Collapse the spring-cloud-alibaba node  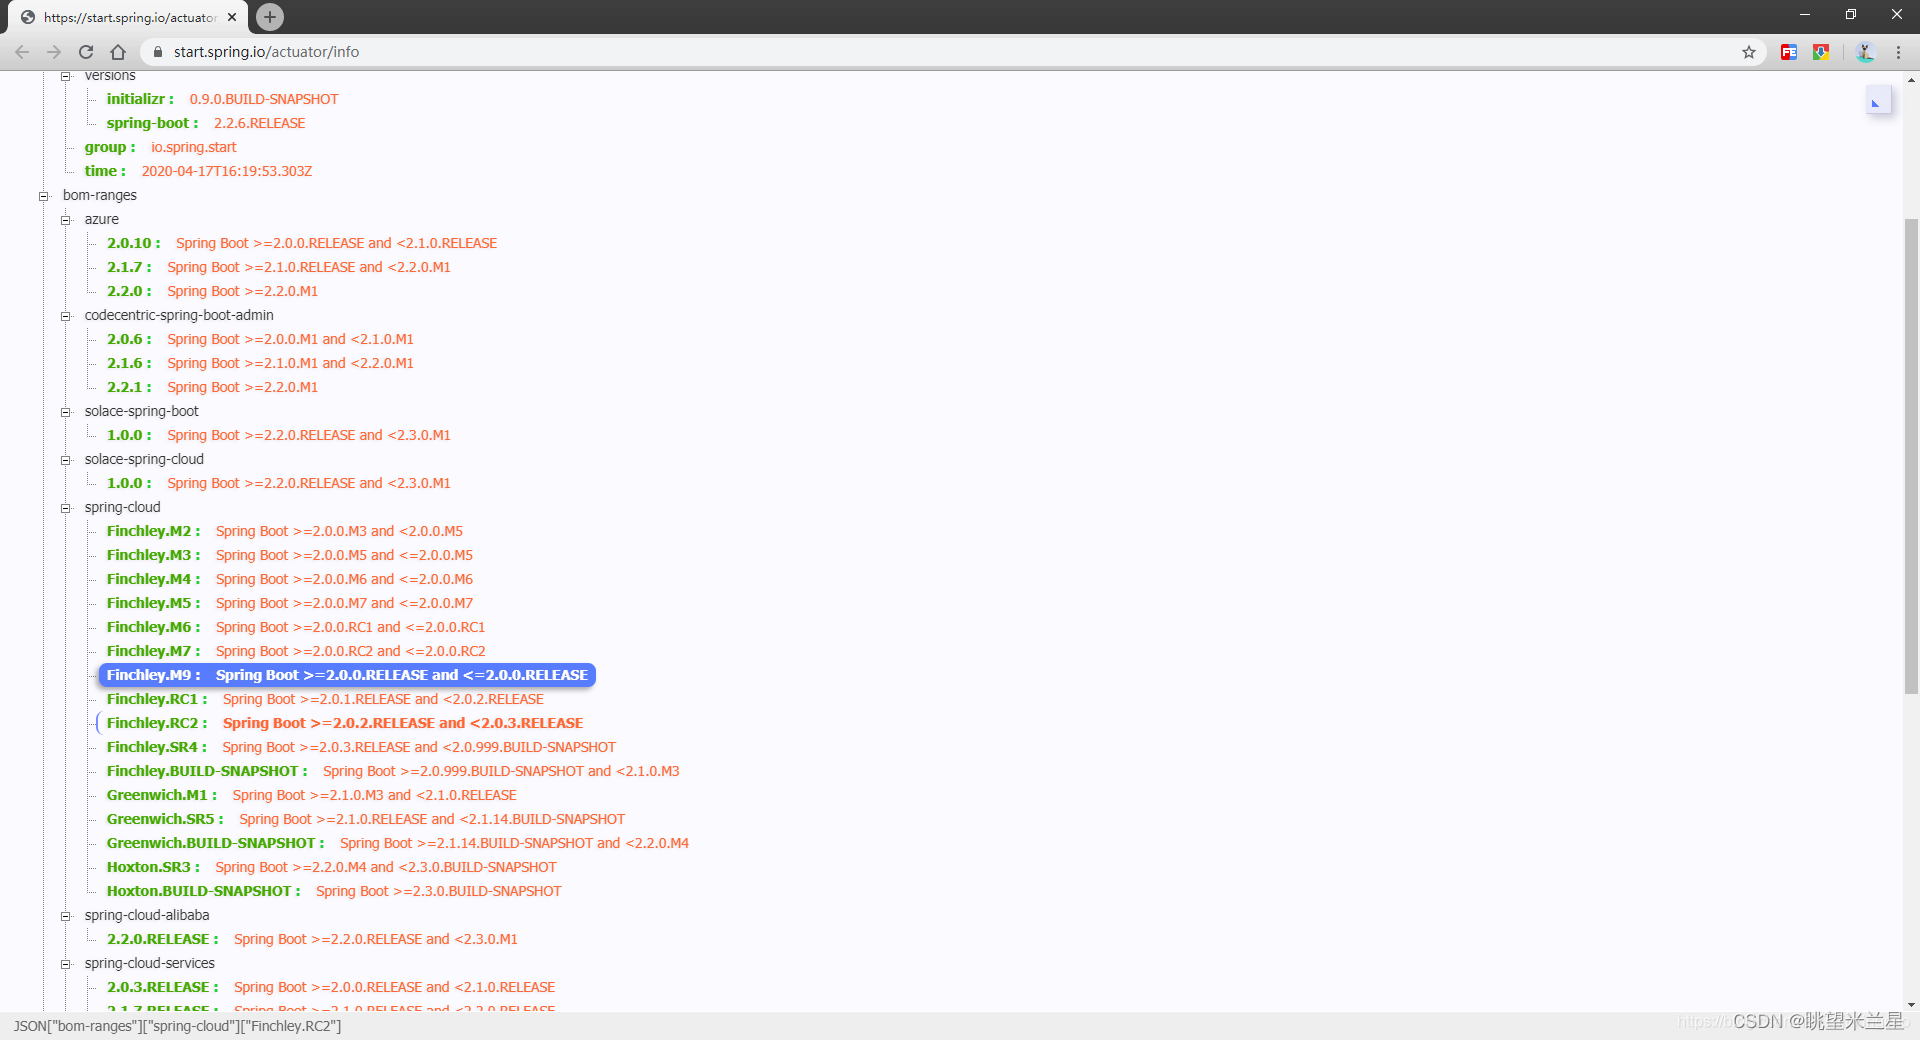pyautogui.click(x=66, y=916)
